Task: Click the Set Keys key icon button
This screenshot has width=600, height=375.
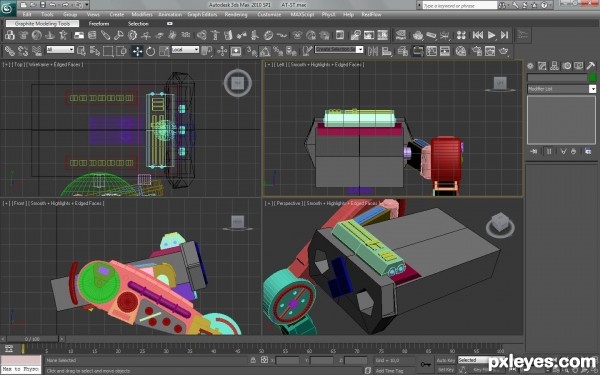Action: [x=425, y=364]
